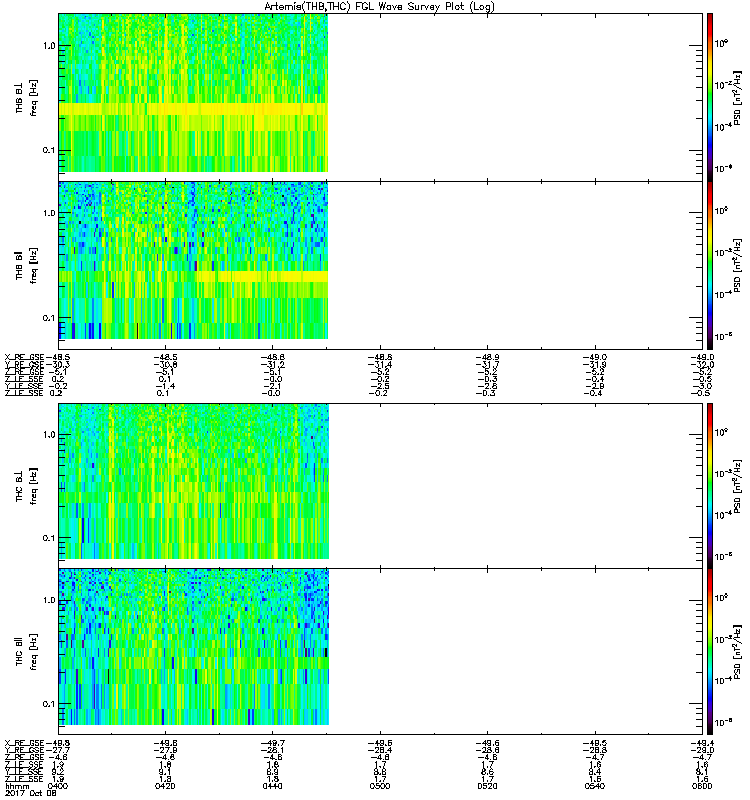Click the '0540' time label

pyautogui.click(x=595, y=786)
